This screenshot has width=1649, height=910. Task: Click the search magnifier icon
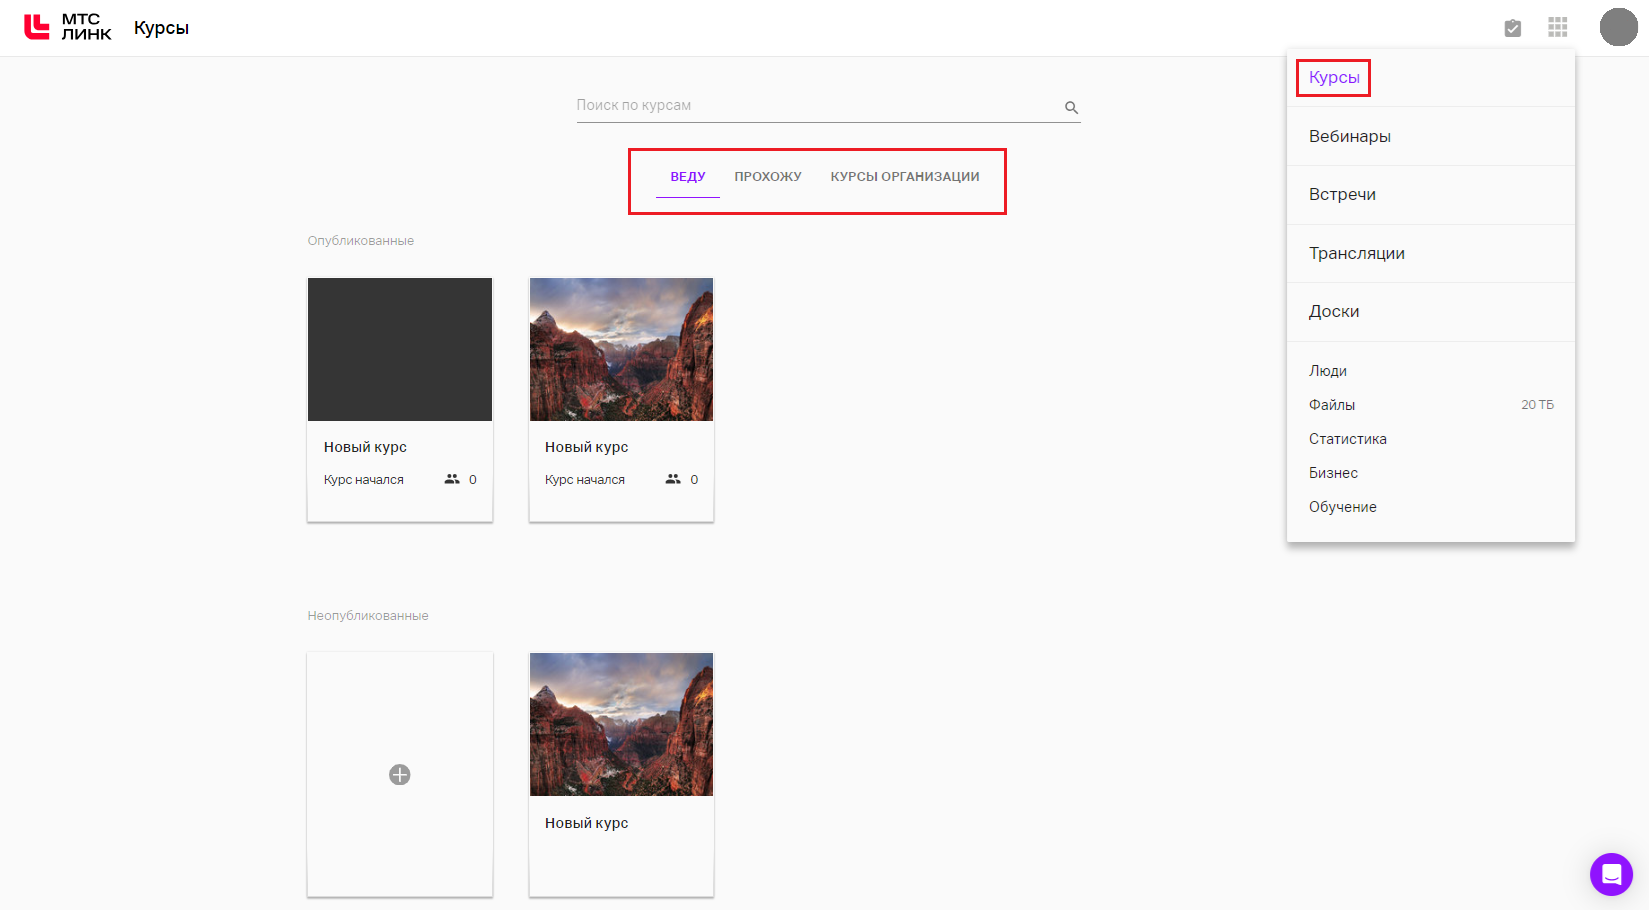pyautogui.click(x=1071, y=107)
